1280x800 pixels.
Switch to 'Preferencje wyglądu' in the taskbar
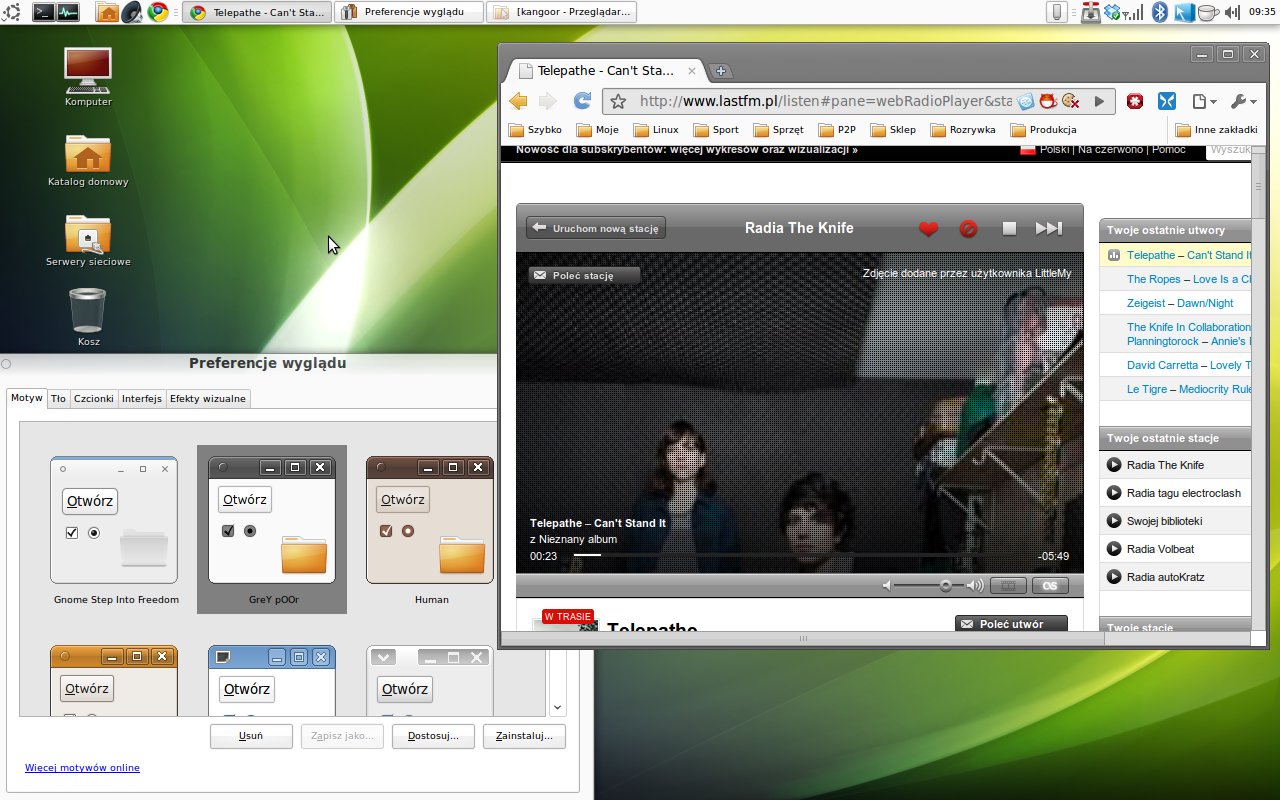tap(408, 12)
